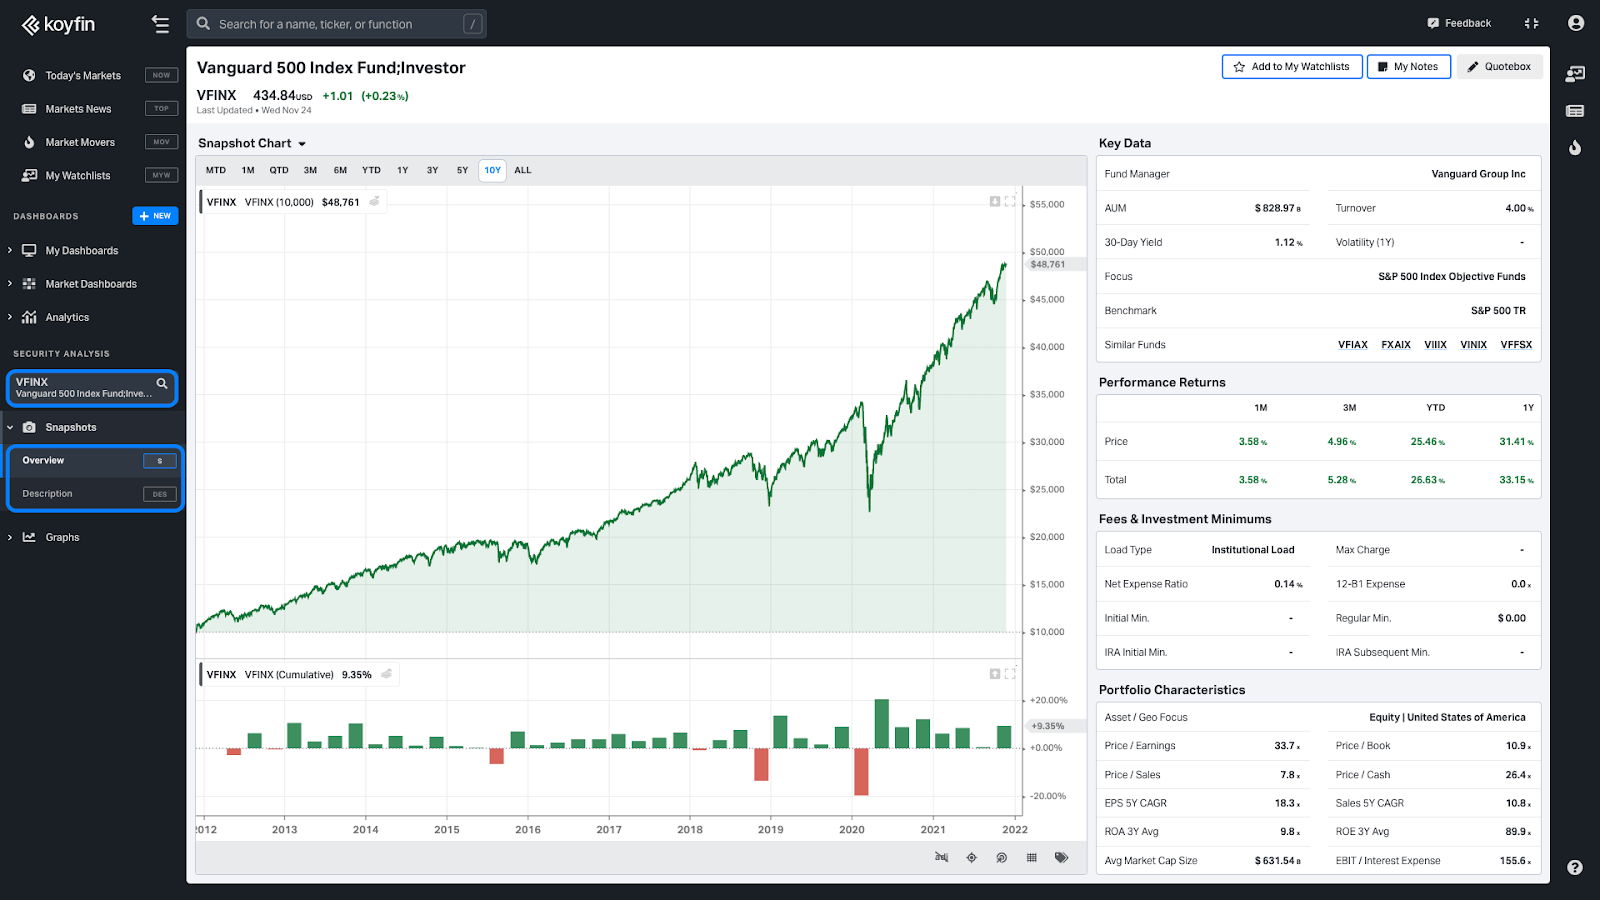
Task: Toggle the crosshair icon under chart
Action: (x=971, y=858)
